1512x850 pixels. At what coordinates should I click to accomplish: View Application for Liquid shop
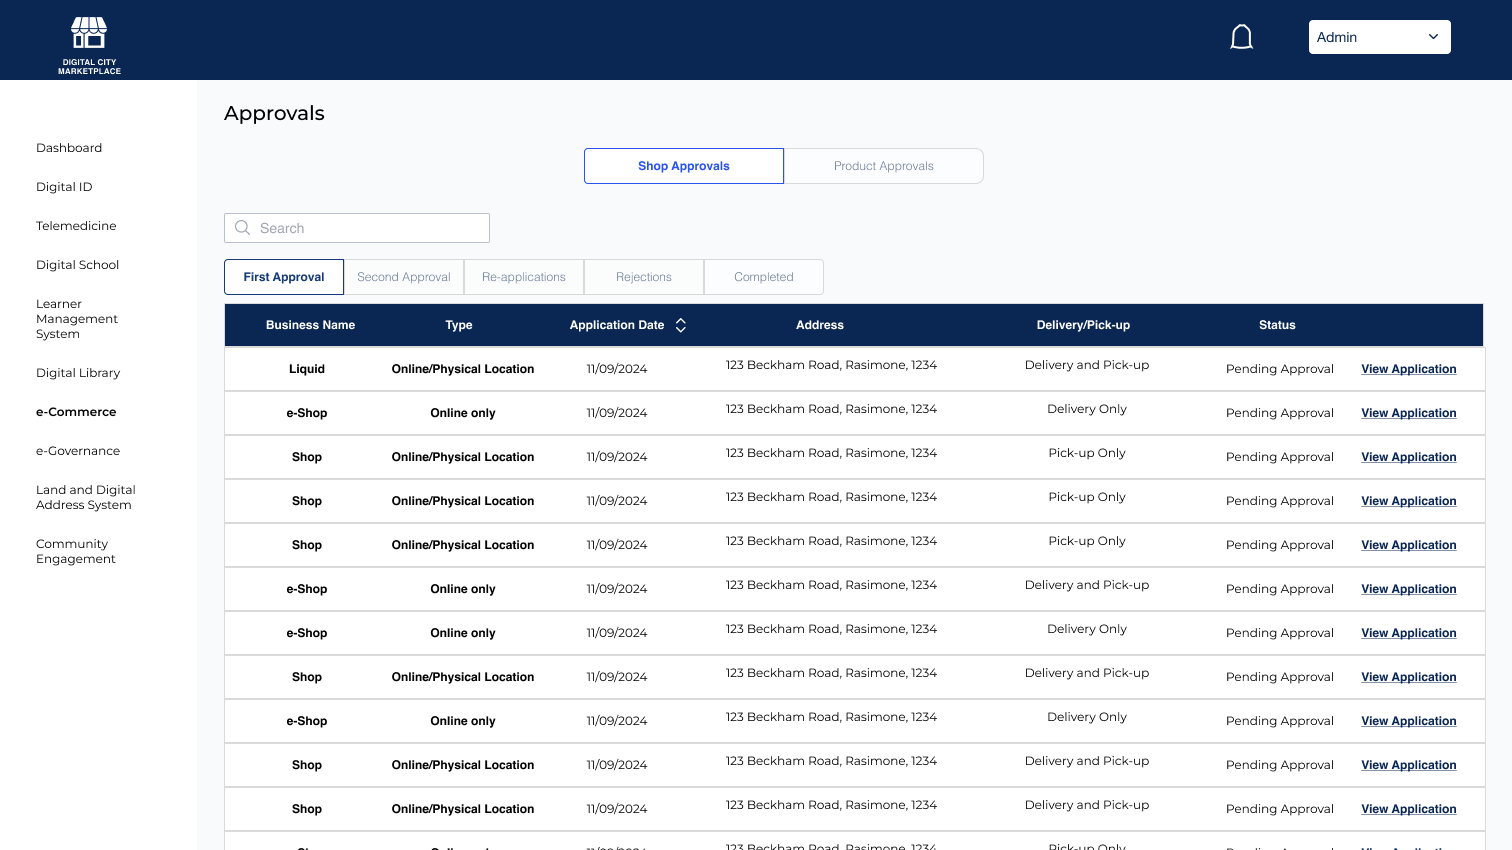(1408, 369)
